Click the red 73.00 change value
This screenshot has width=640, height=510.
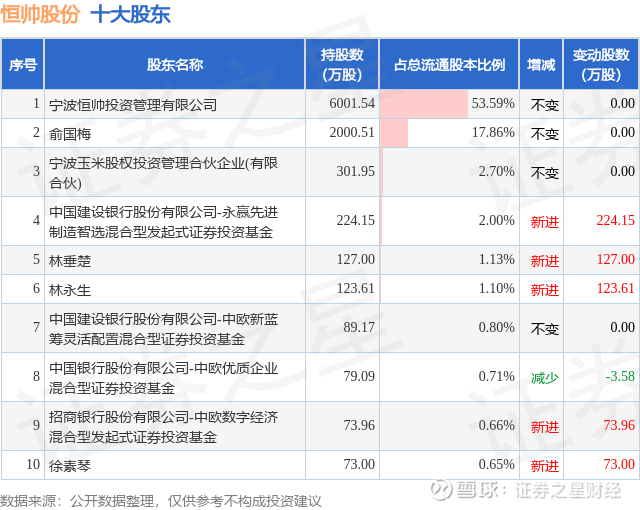pos(619,464)
